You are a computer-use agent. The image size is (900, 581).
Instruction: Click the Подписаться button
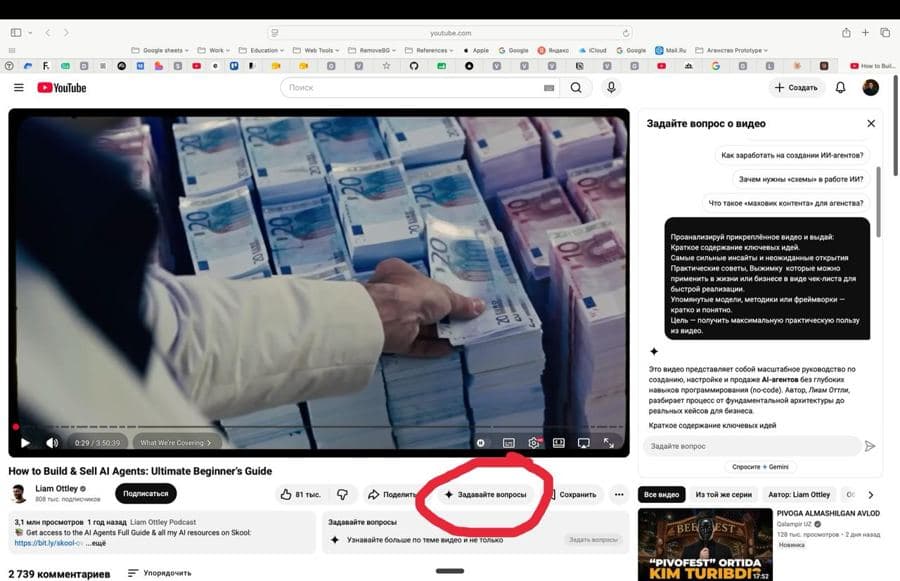pos(146,494)
